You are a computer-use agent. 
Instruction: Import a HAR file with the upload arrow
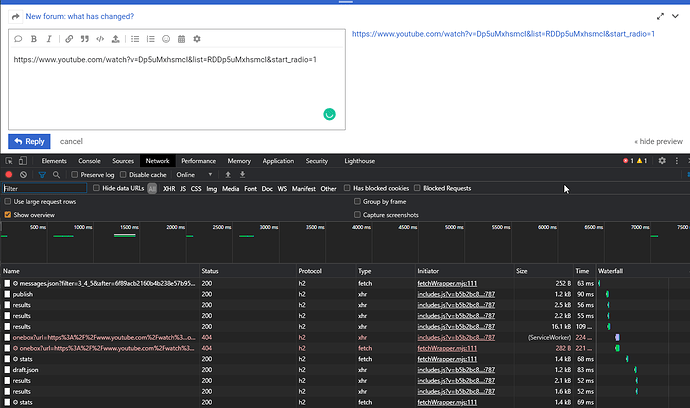[228, 175]
